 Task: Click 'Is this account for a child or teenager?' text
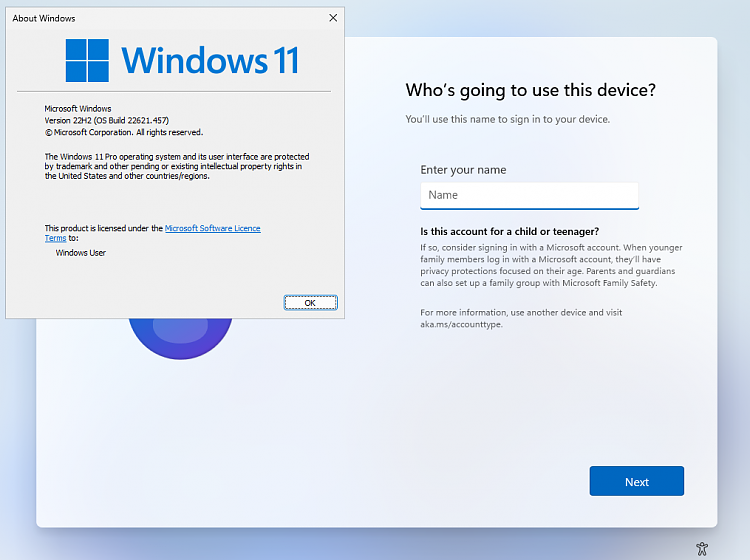click(509, 231)
